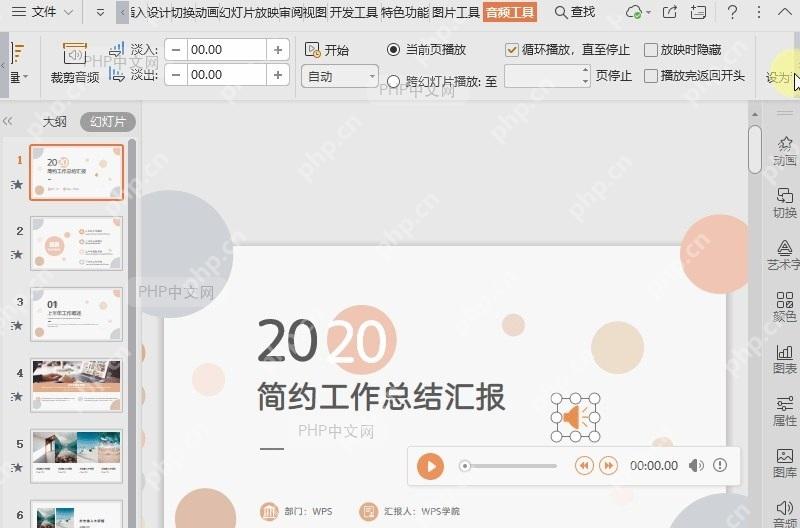Fast forward the audio clip
800x528 pixels.
coord(608,466)
